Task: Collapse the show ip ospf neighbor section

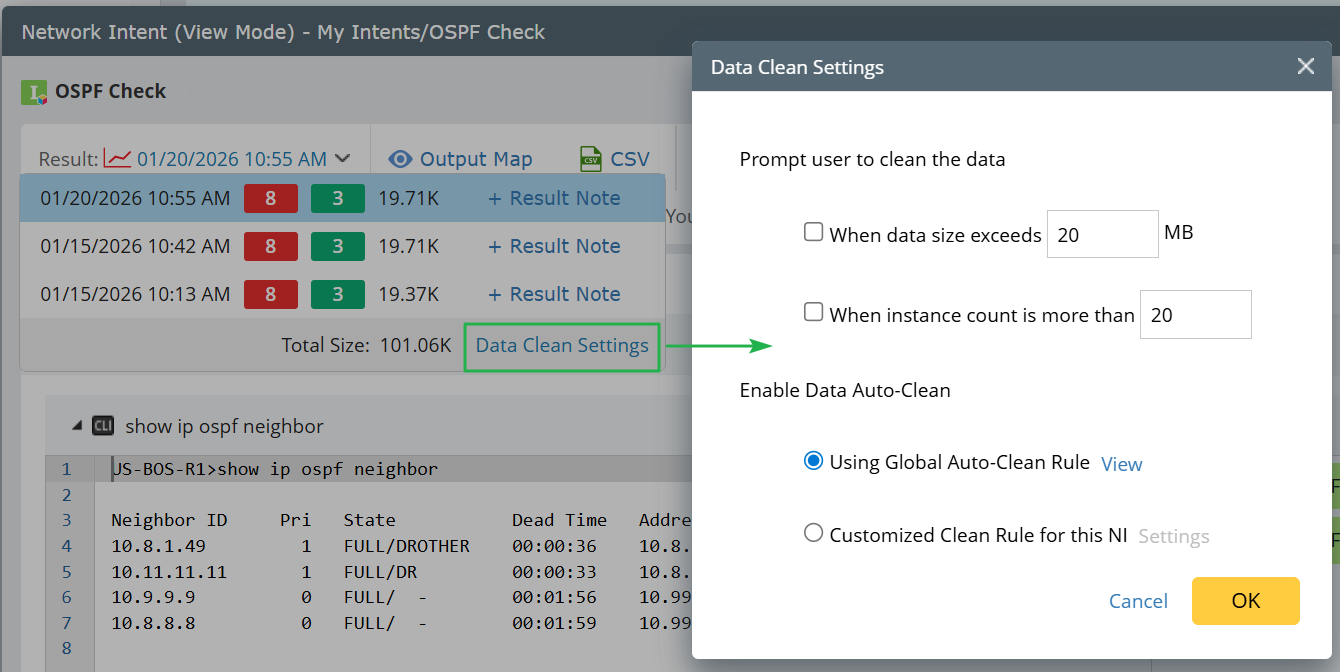Action: (77, 426)
